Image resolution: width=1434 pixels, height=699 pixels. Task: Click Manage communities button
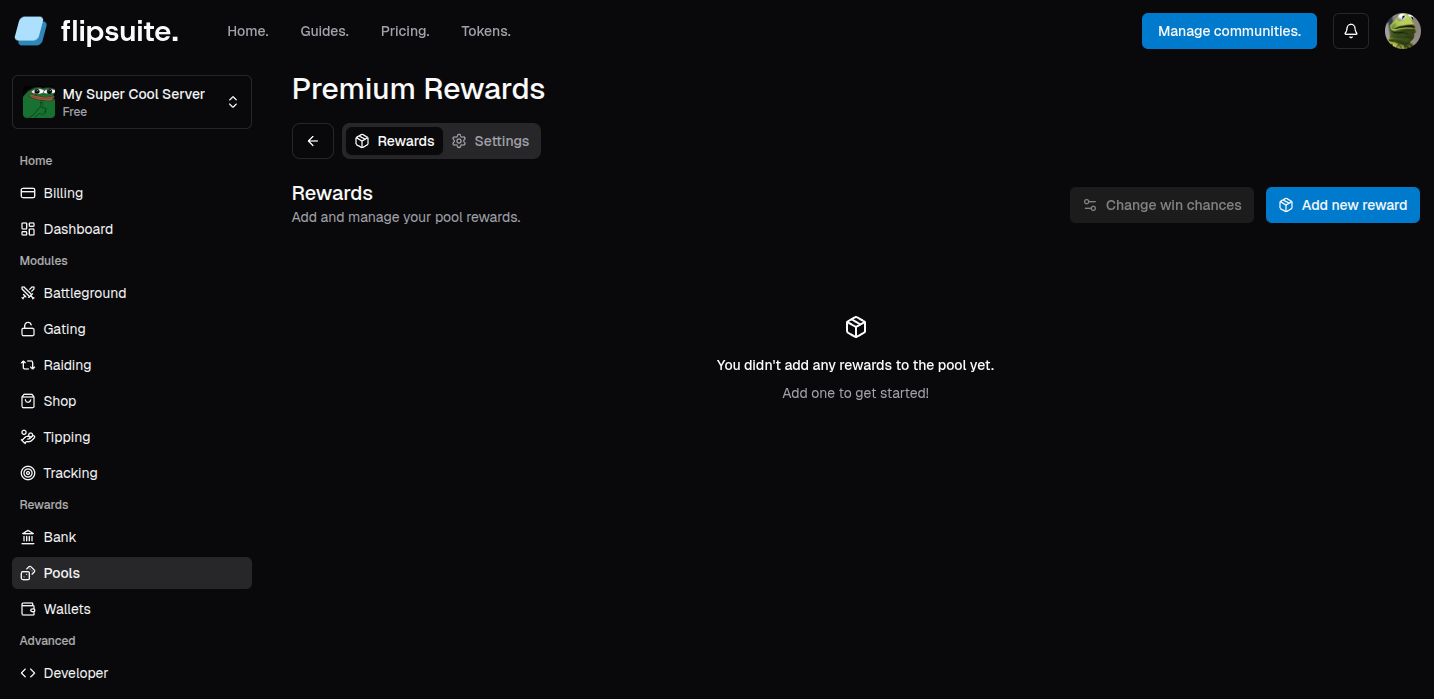point(1229,31)
